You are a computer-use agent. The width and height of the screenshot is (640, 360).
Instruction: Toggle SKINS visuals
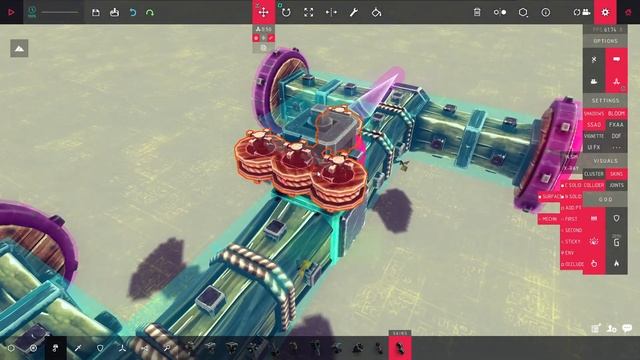click(x=616, y=174)
